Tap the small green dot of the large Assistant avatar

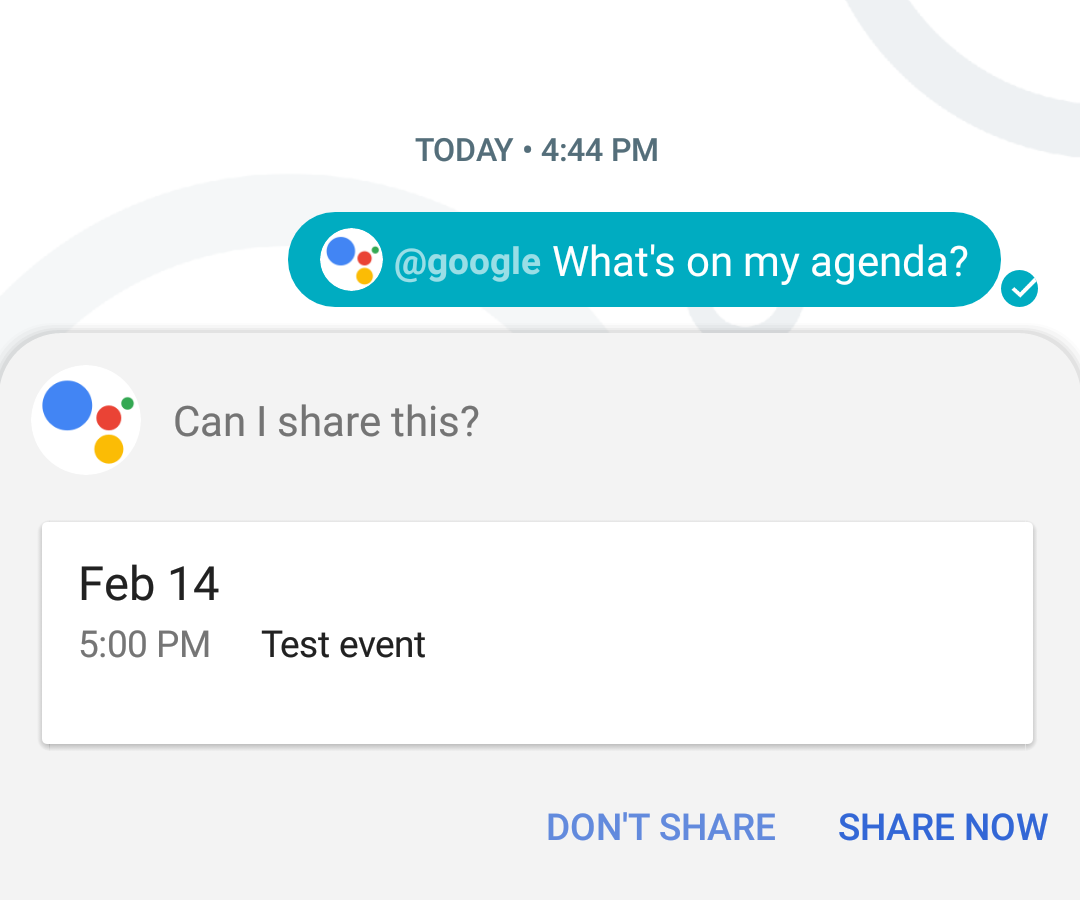(x=127, y=403)
